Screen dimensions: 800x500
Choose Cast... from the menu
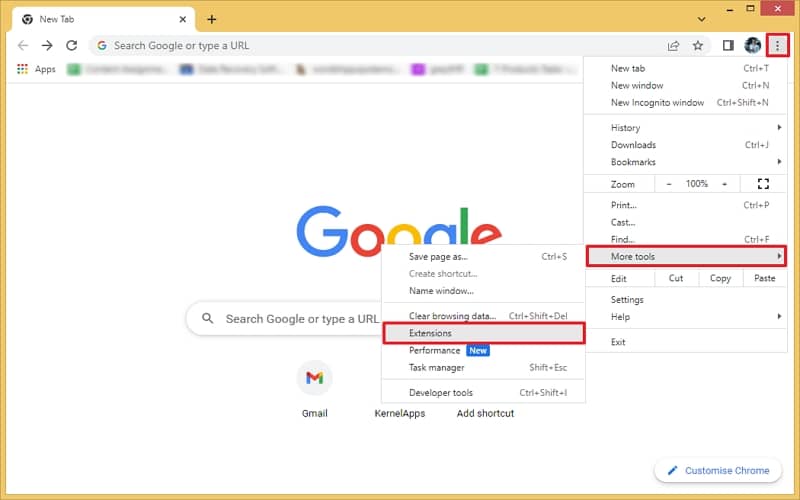click(x=686, y=222)
